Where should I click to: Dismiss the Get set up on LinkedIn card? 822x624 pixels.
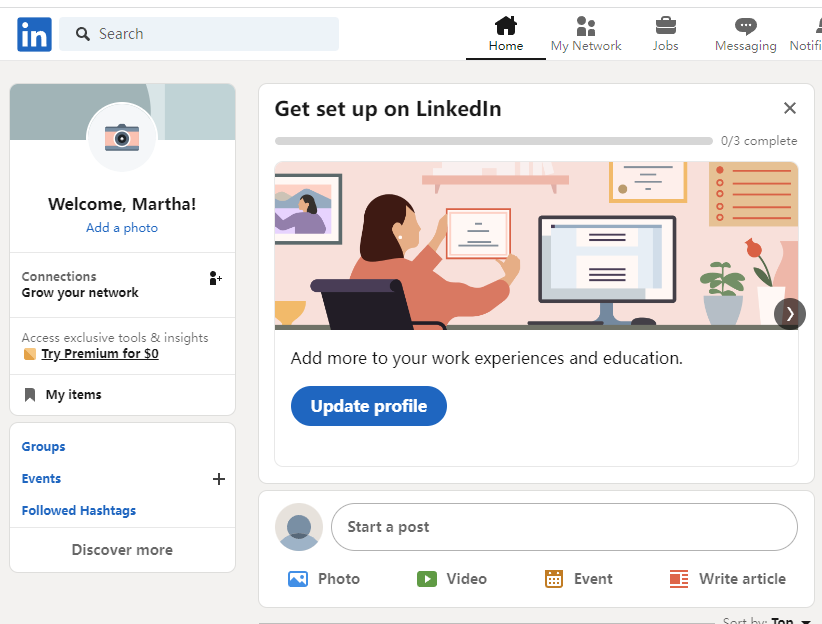(789, 108)
